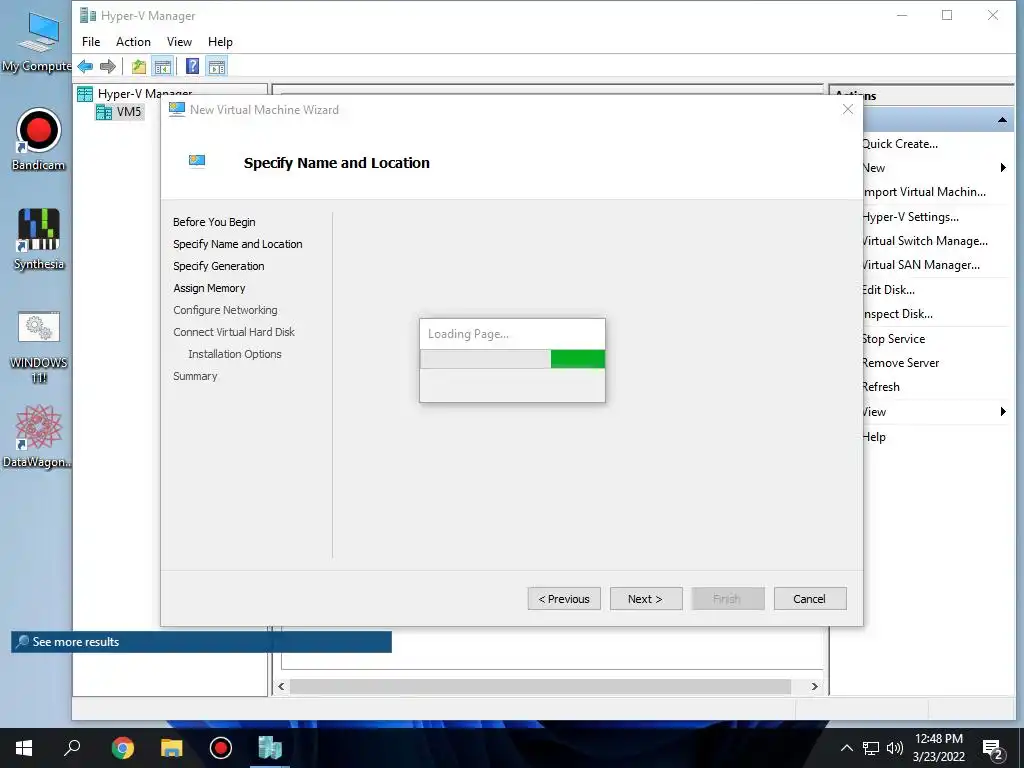The width and height of the screenshot is (1024, 768).
Task: Open Virtual Switch Manager action
Action: pos(925,241)
